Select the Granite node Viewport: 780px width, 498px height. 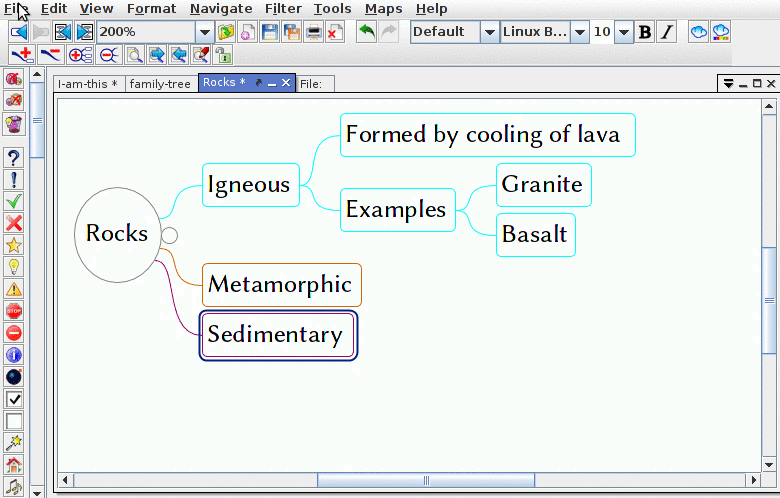542,185
